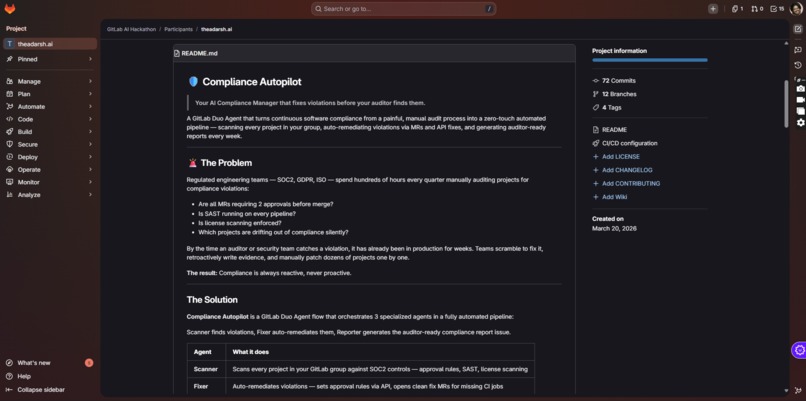Viewport: 806px width, 401px height.
Task: Click the Secure shield sidebar icon
Action: 9,144
